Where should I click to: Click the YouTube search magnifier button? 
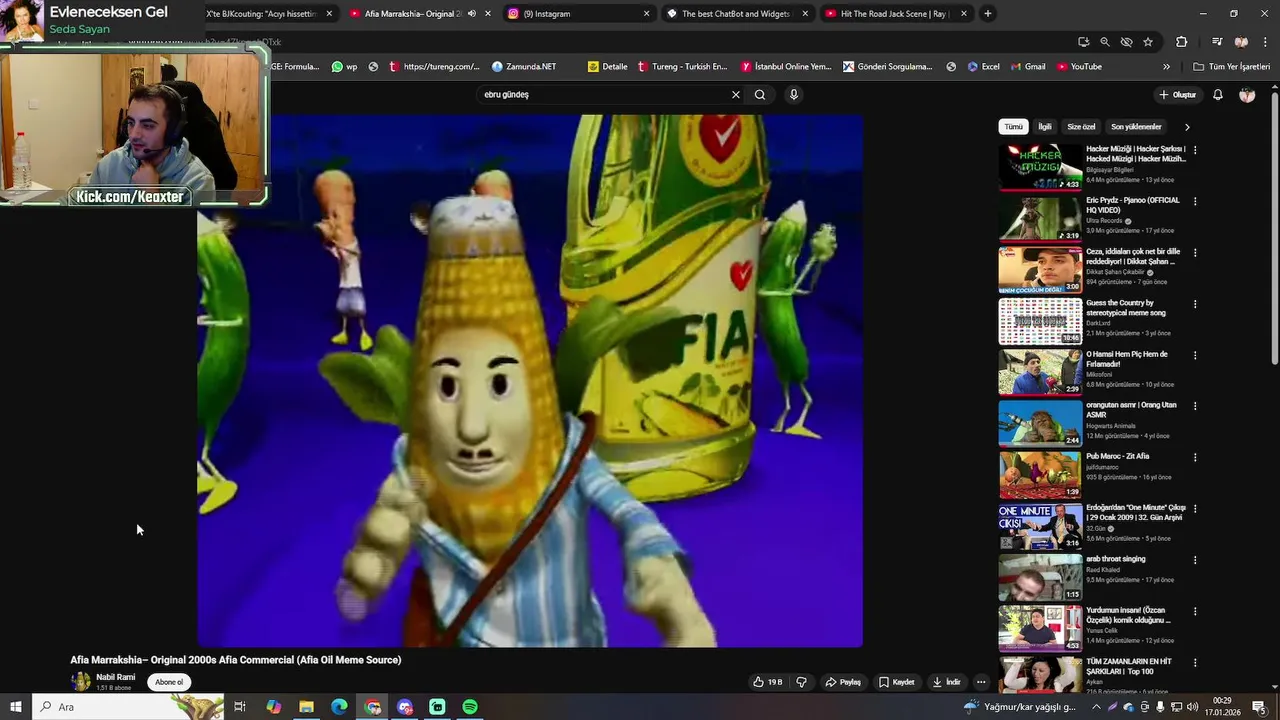pos(760,95)
